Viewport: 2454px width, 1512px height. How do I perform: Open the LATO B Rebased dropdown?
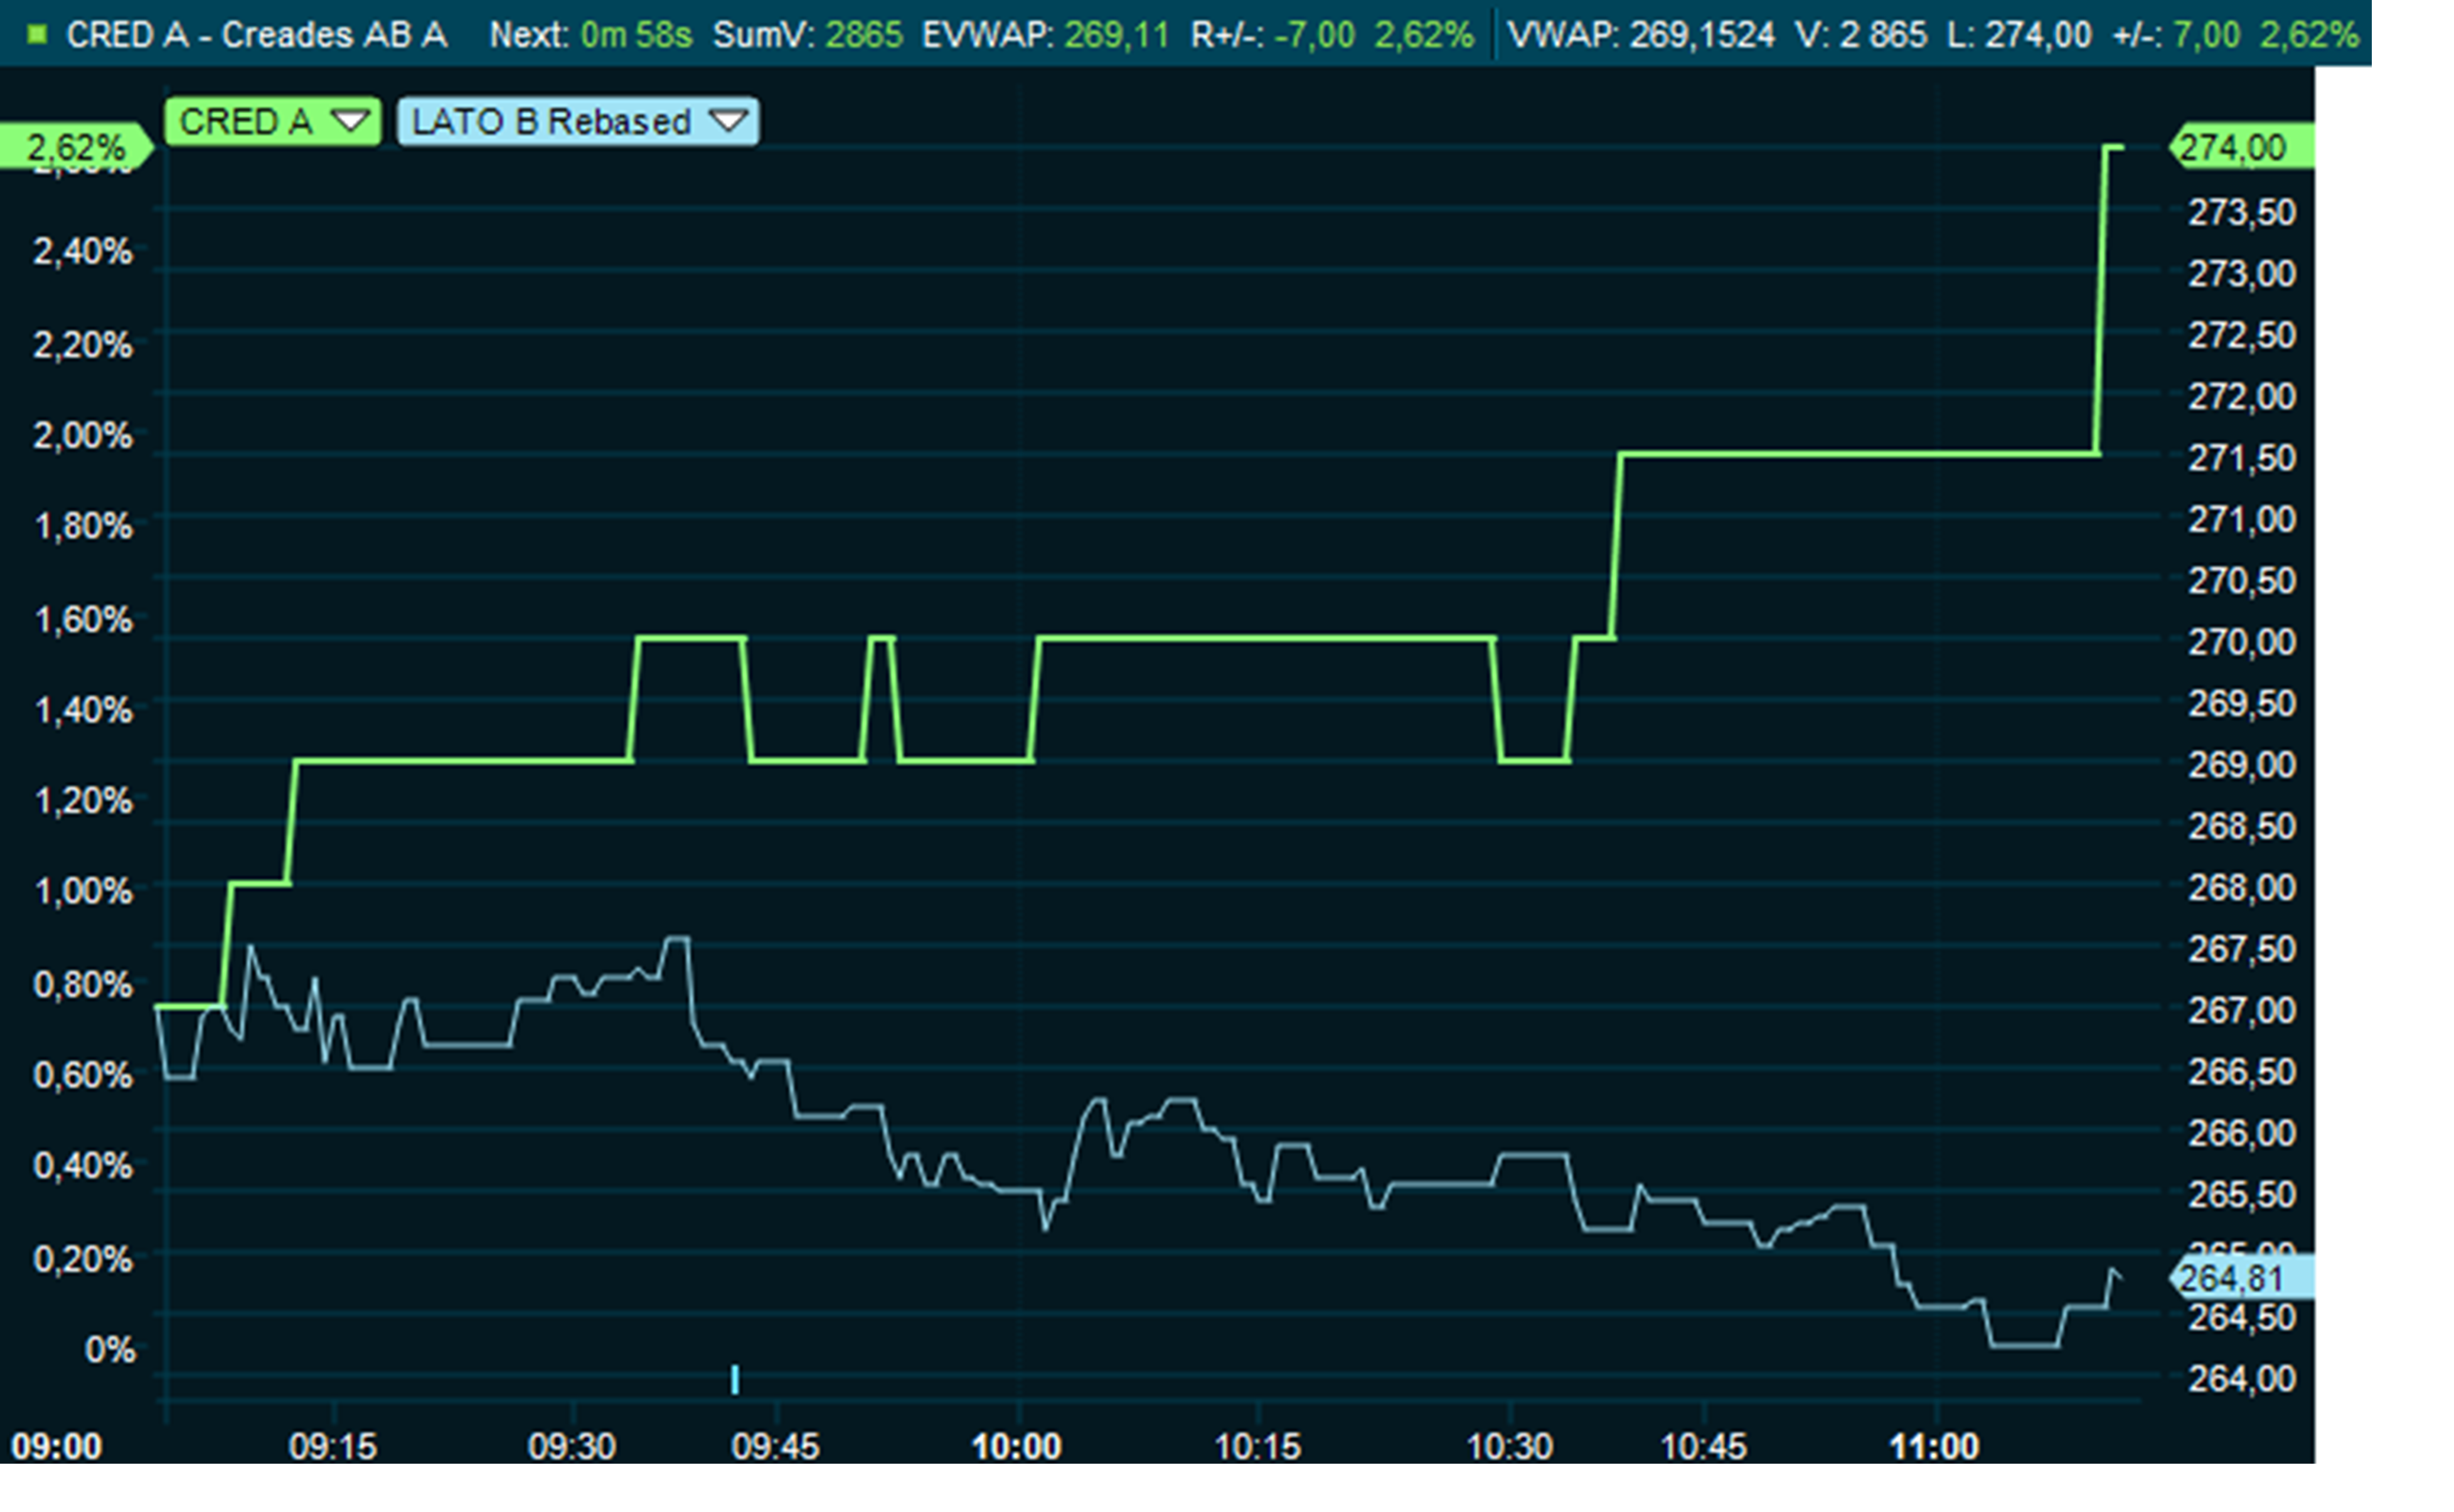pos(578,122)
